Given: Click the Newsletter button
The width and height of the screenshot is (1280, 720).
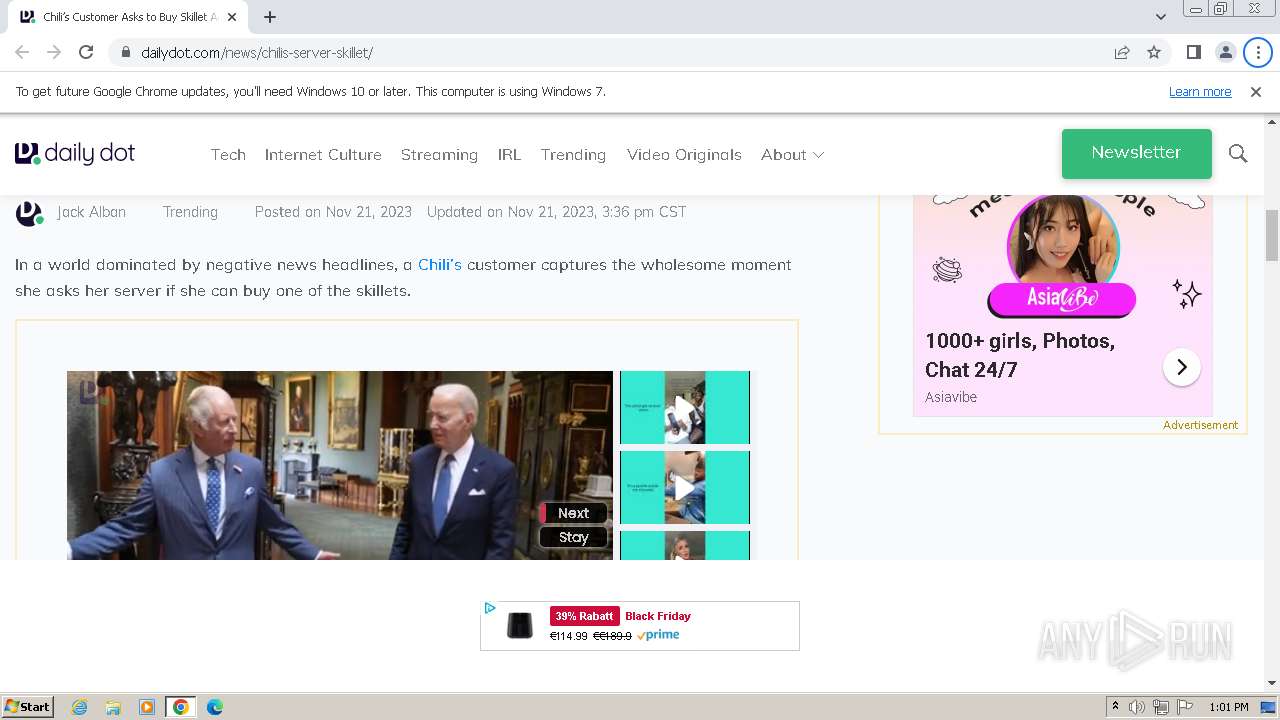Looking at the screenshot, I should click(1137, 153).
